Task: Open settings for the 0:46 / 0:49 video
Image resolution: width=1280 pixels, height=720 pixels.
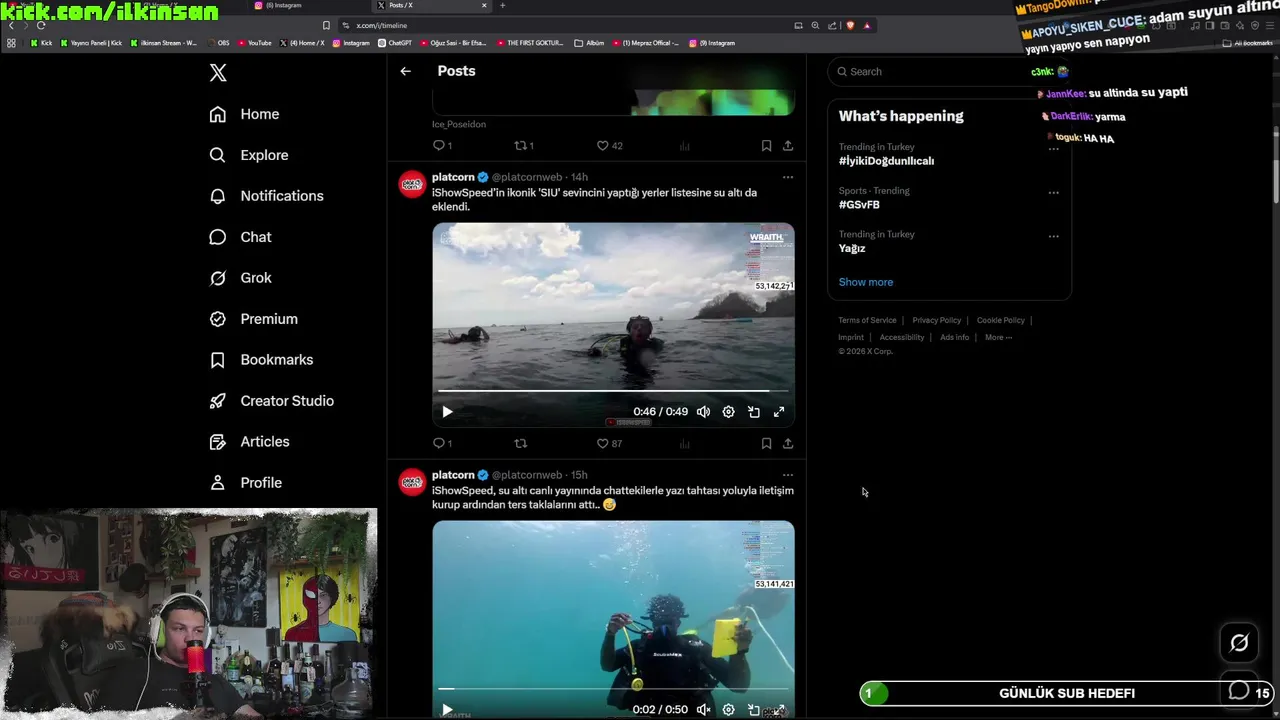Action: coord(728,412)
